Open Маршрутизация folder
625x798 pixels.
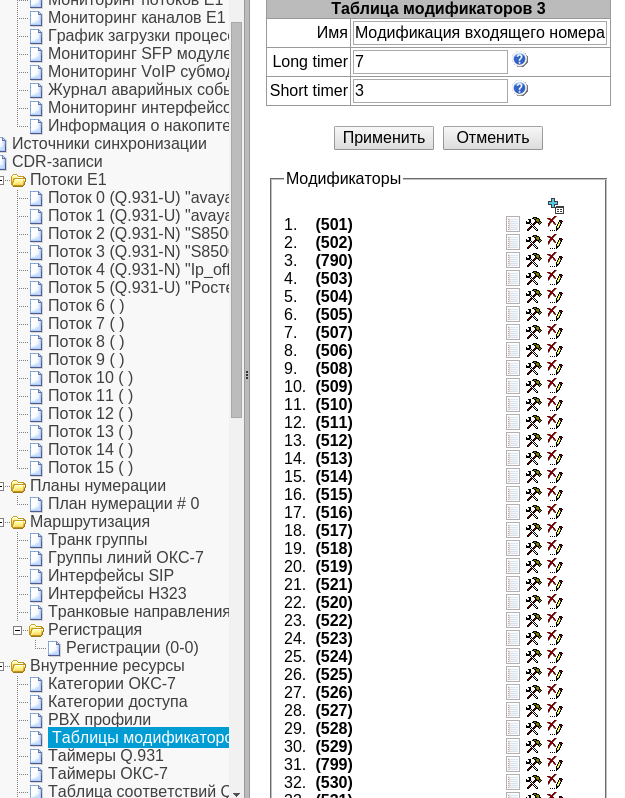(90, 522)
